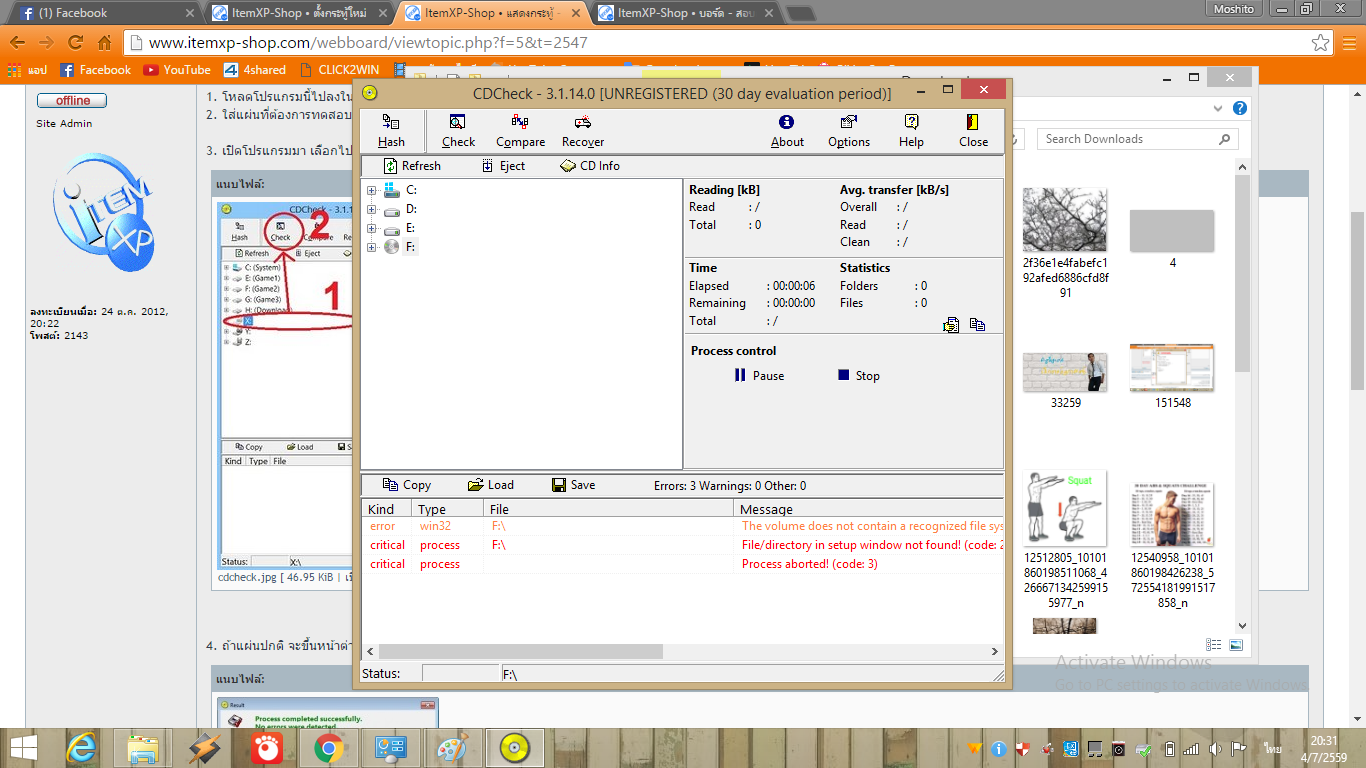1366x768 pixels.
Task: Open the Compare tool
Action: tap(520, 130)
